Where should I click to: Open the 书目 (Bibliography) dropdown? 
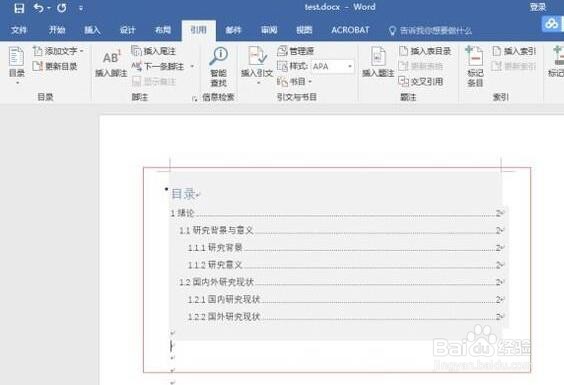pos(294,82)
